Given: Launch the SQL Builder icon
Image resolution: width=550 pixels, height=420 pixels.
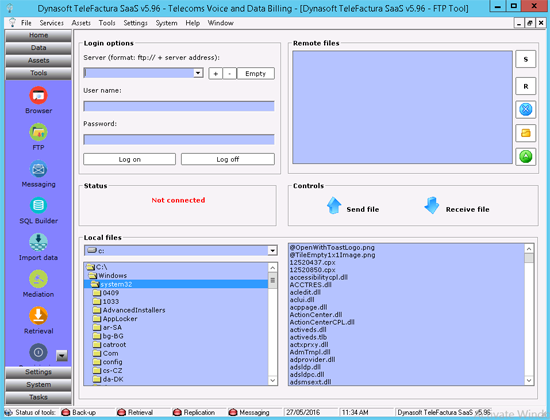Looking at the screenshot, I should point(38,206).
